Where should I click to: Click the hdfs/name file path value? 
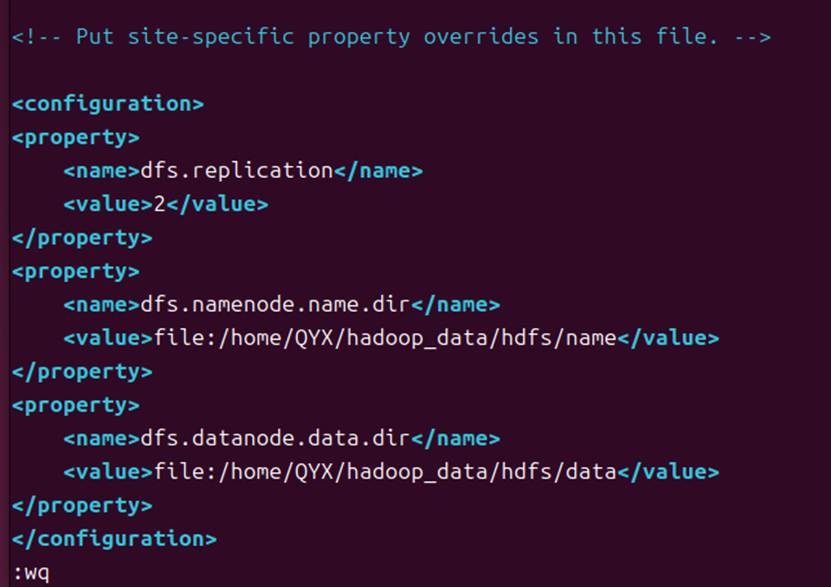[x=385, y=338]
